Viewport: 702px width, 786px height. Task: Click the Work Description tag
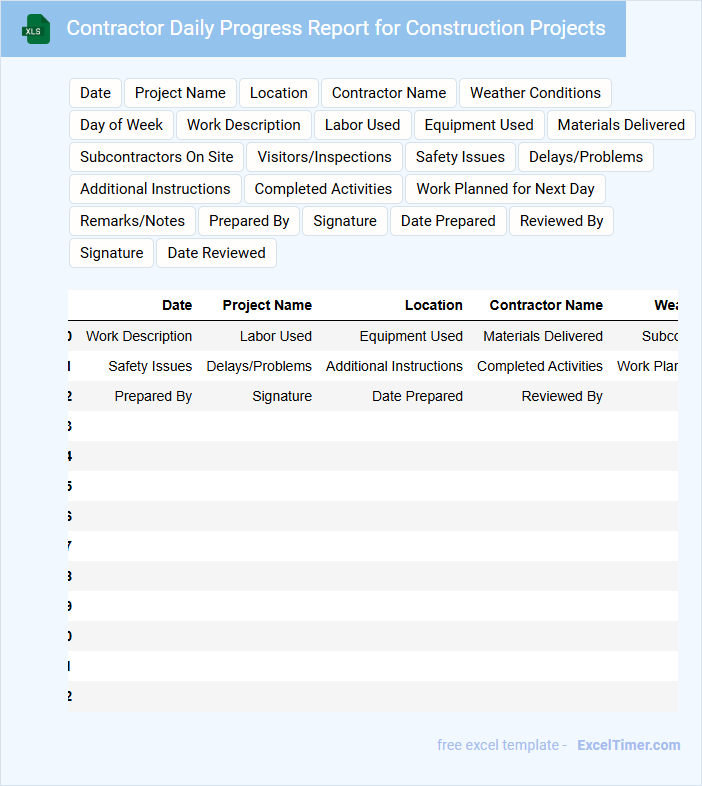244,125
